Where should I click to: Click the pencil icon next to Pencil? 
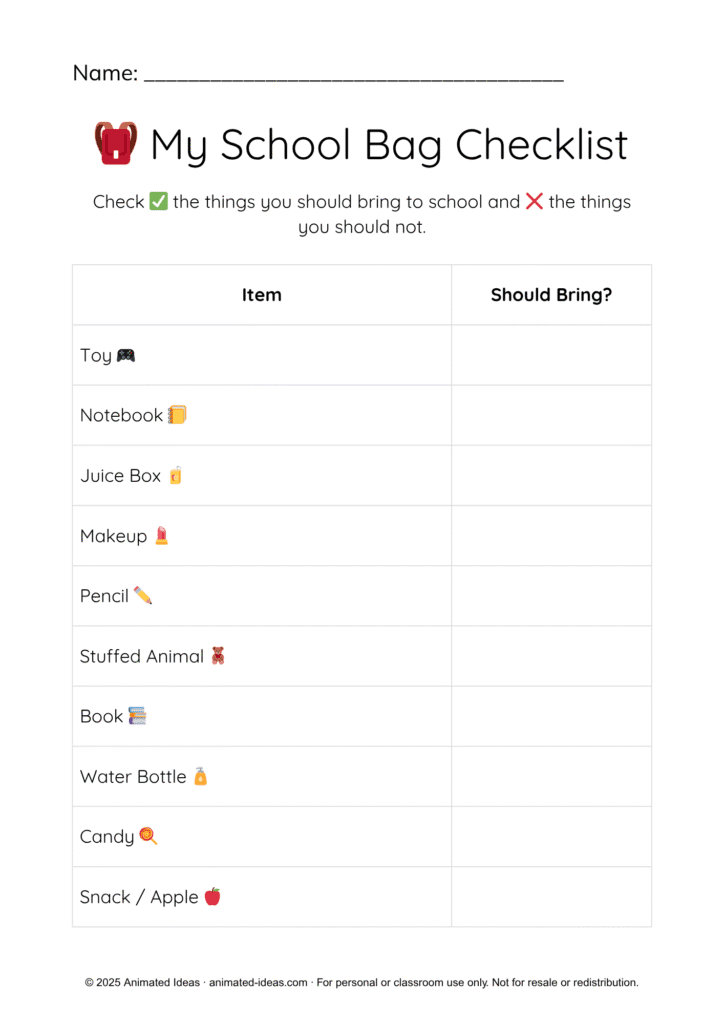[143, 596]
